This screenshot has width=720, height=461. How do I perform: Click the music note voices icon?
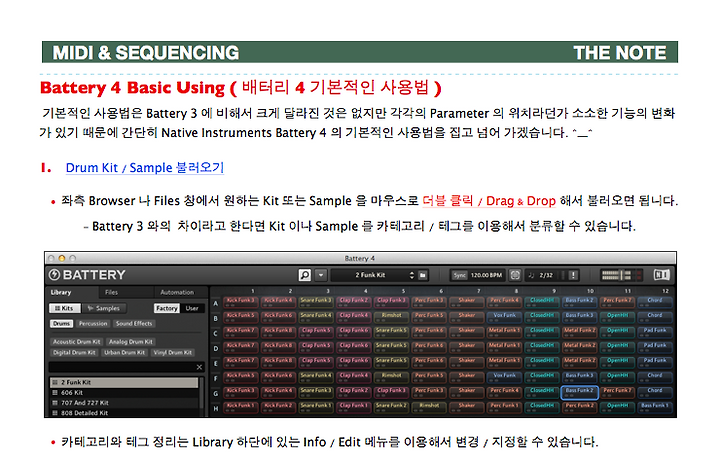(x=531, y=275)
